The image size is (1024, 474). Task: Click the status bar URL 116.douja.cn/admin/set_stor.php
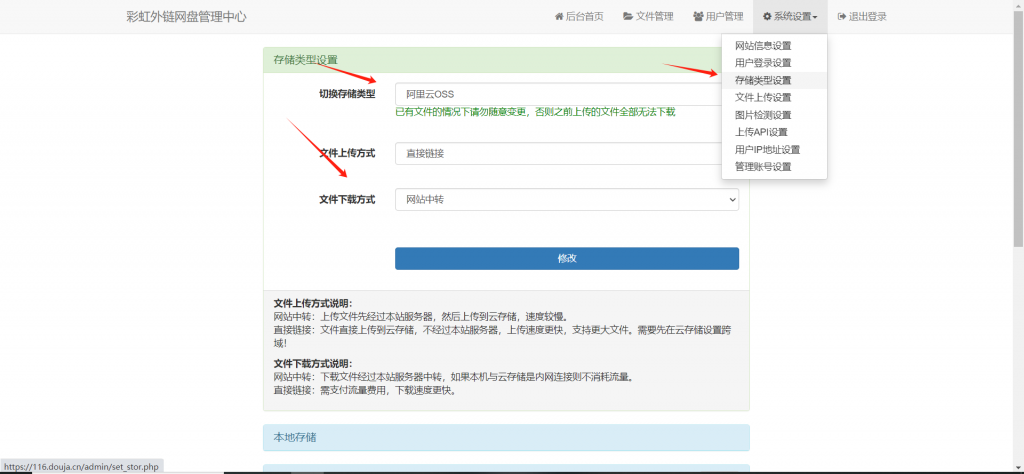(x=80, y=467)
